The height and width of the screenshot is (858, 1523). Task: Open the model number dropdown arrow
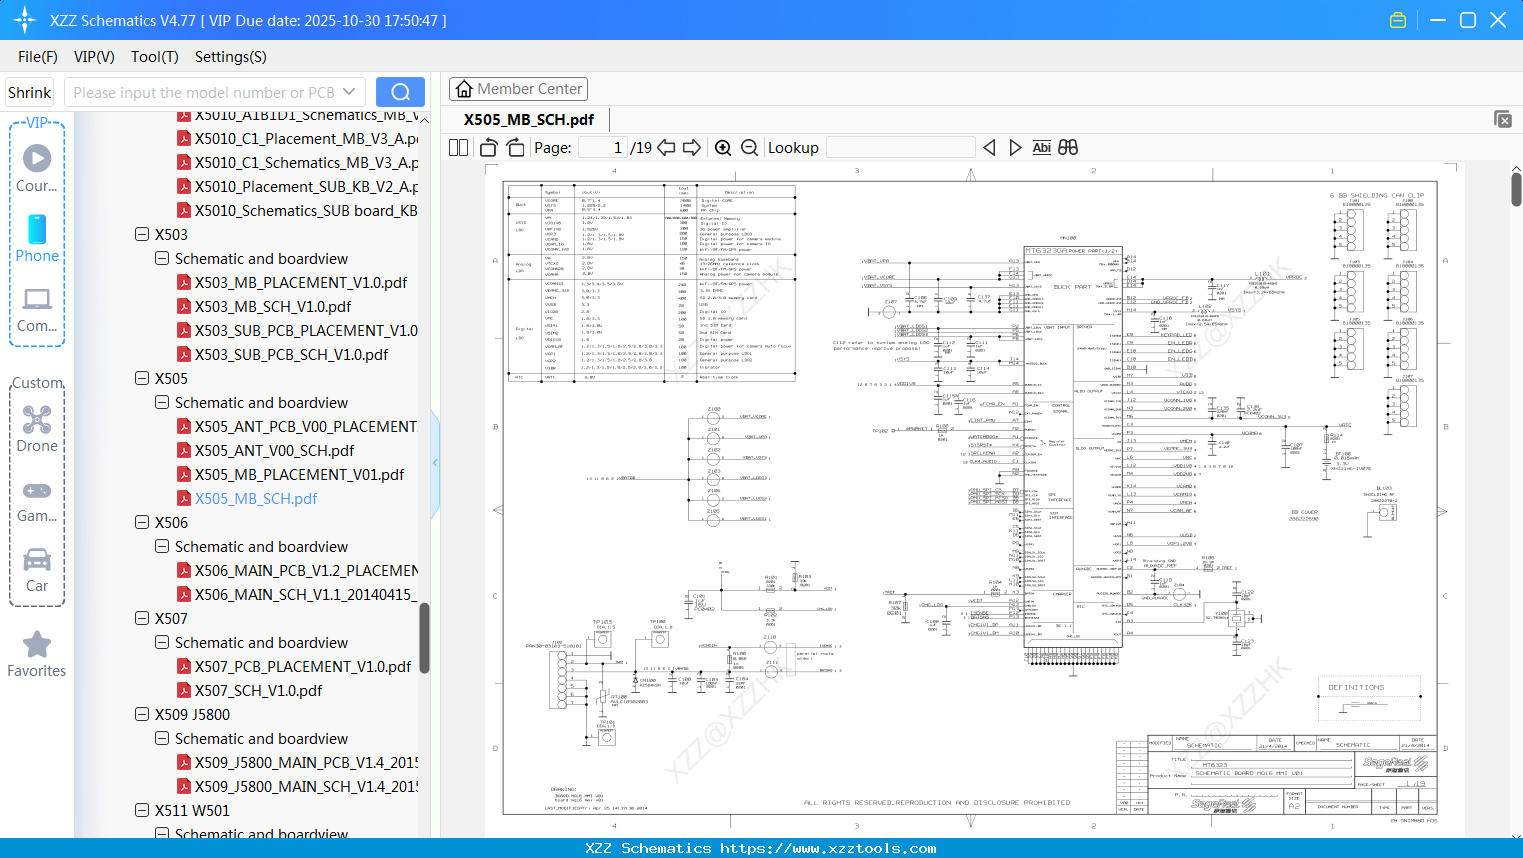pyautogui.click(x=349, y=92)
